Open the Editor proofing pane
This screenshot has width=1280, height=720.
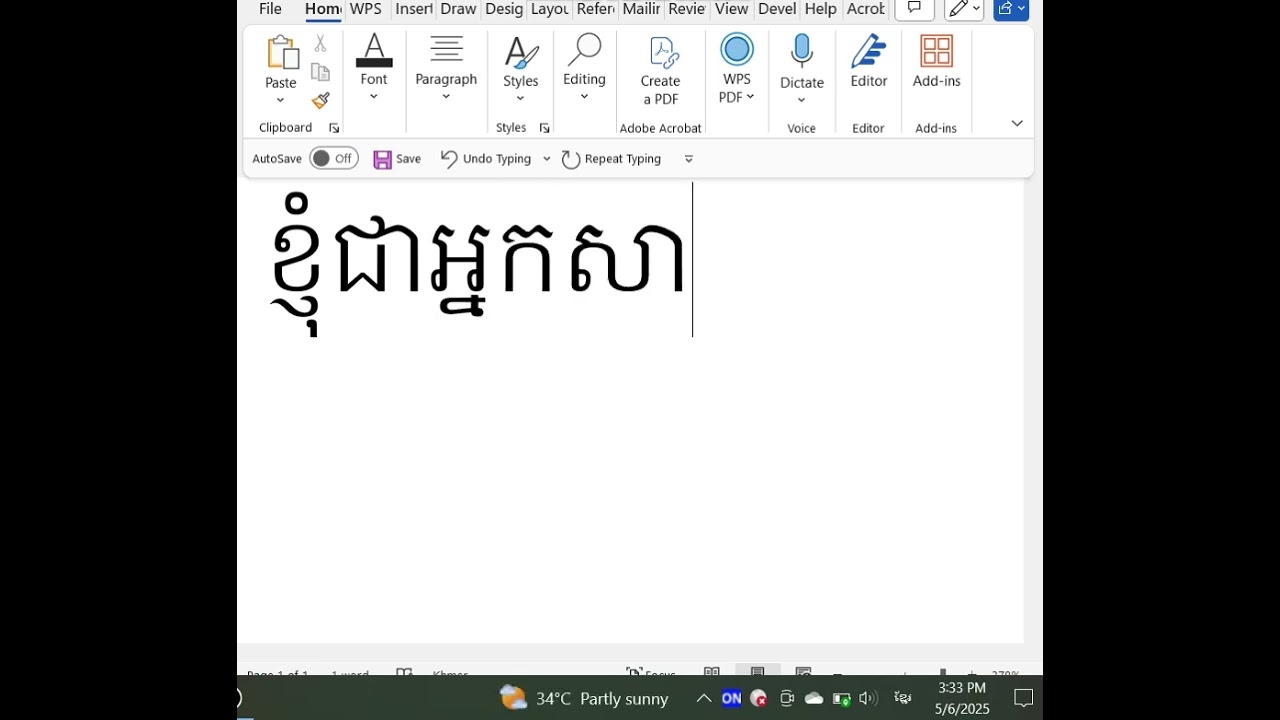pyautogui.click(x=869, y=62)
